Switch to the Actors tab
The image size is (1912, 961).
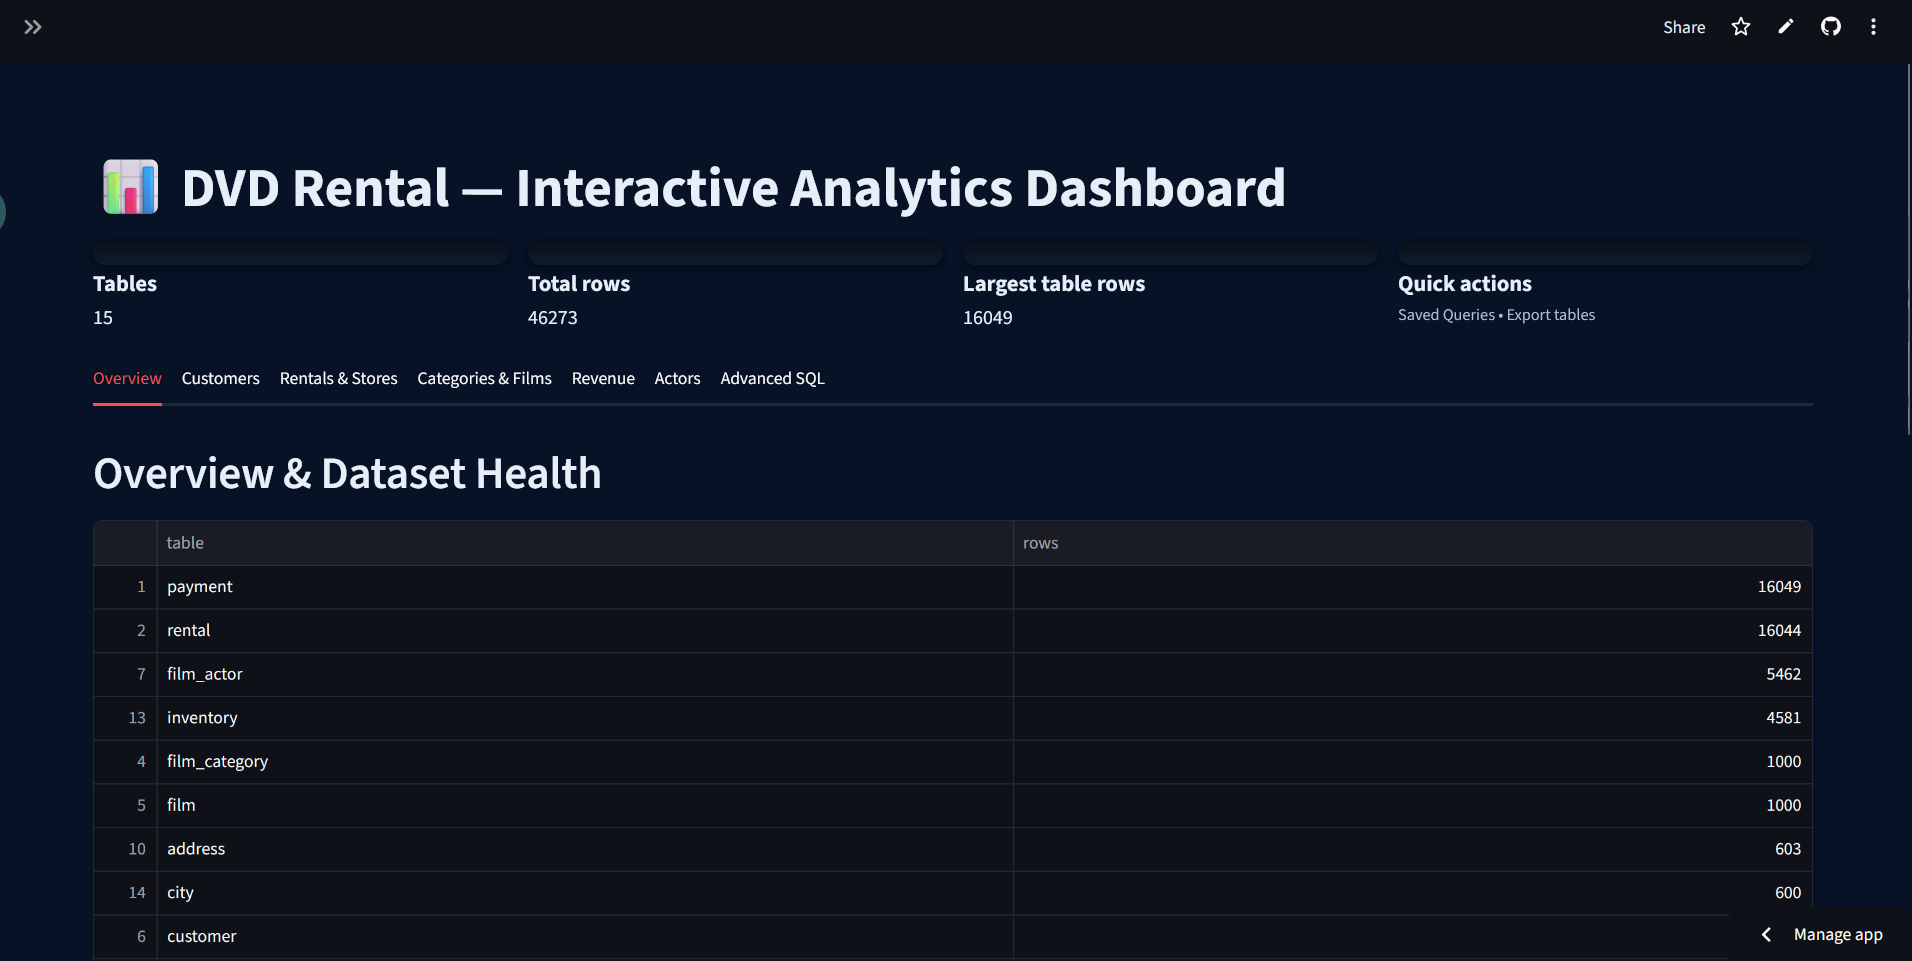[x=677, y=378]
